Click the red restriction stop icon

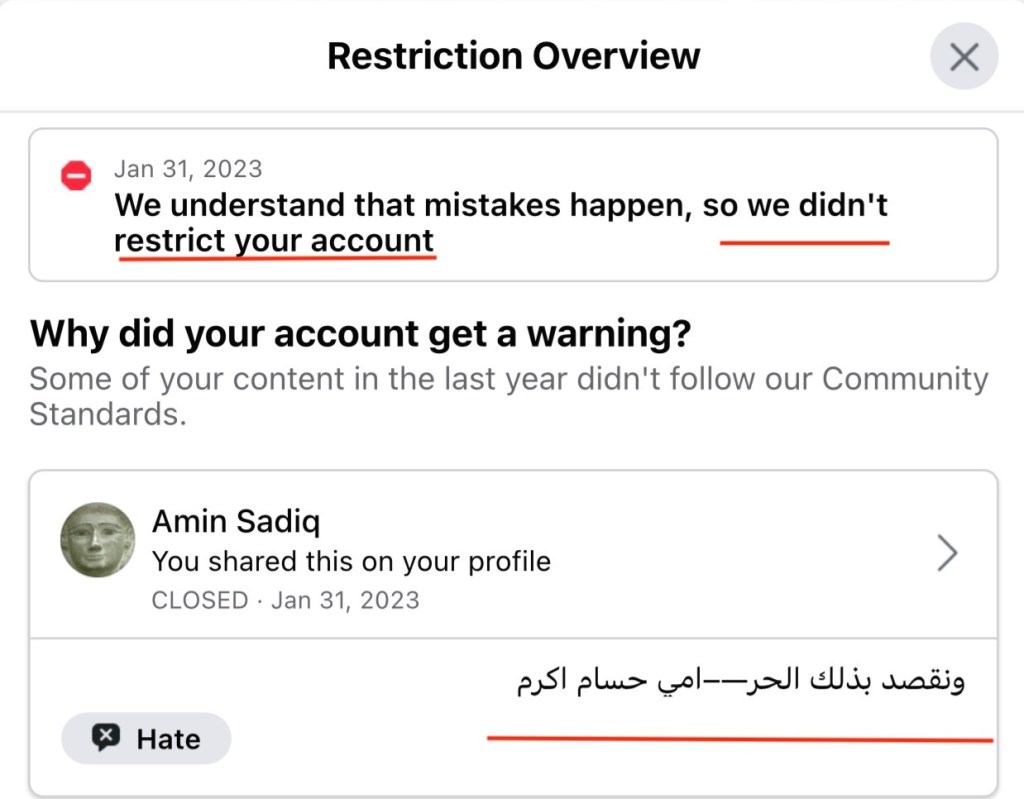pyautogui.click(x=76, y=177)
